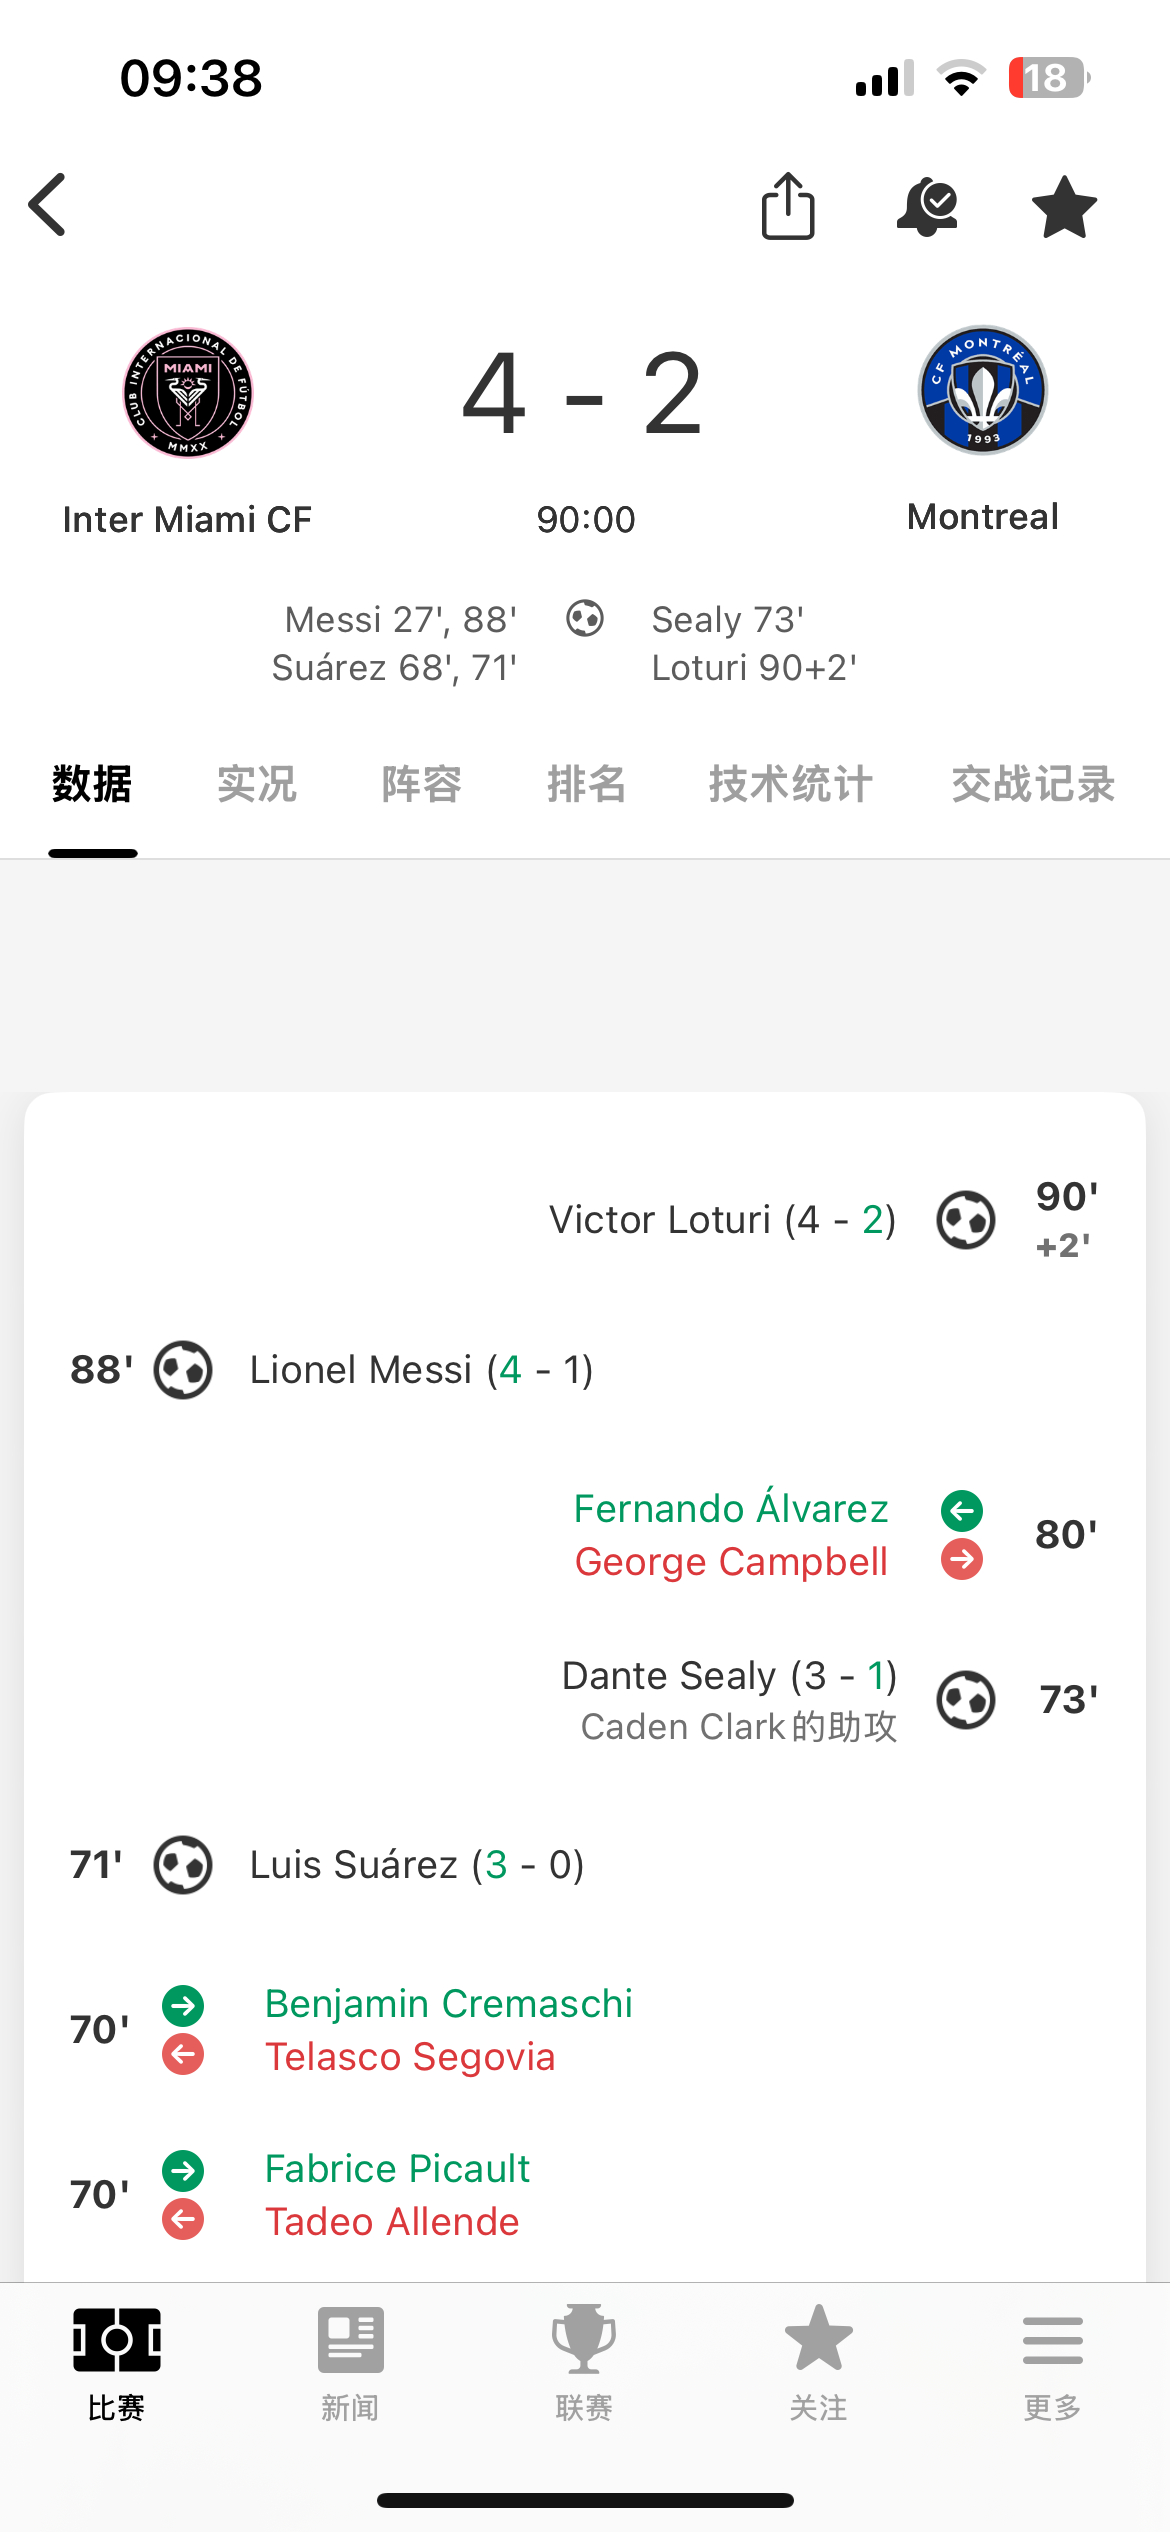
Task: Open the 新闻 news icon
Action: pyautogui.click(x=351, y=2340)
